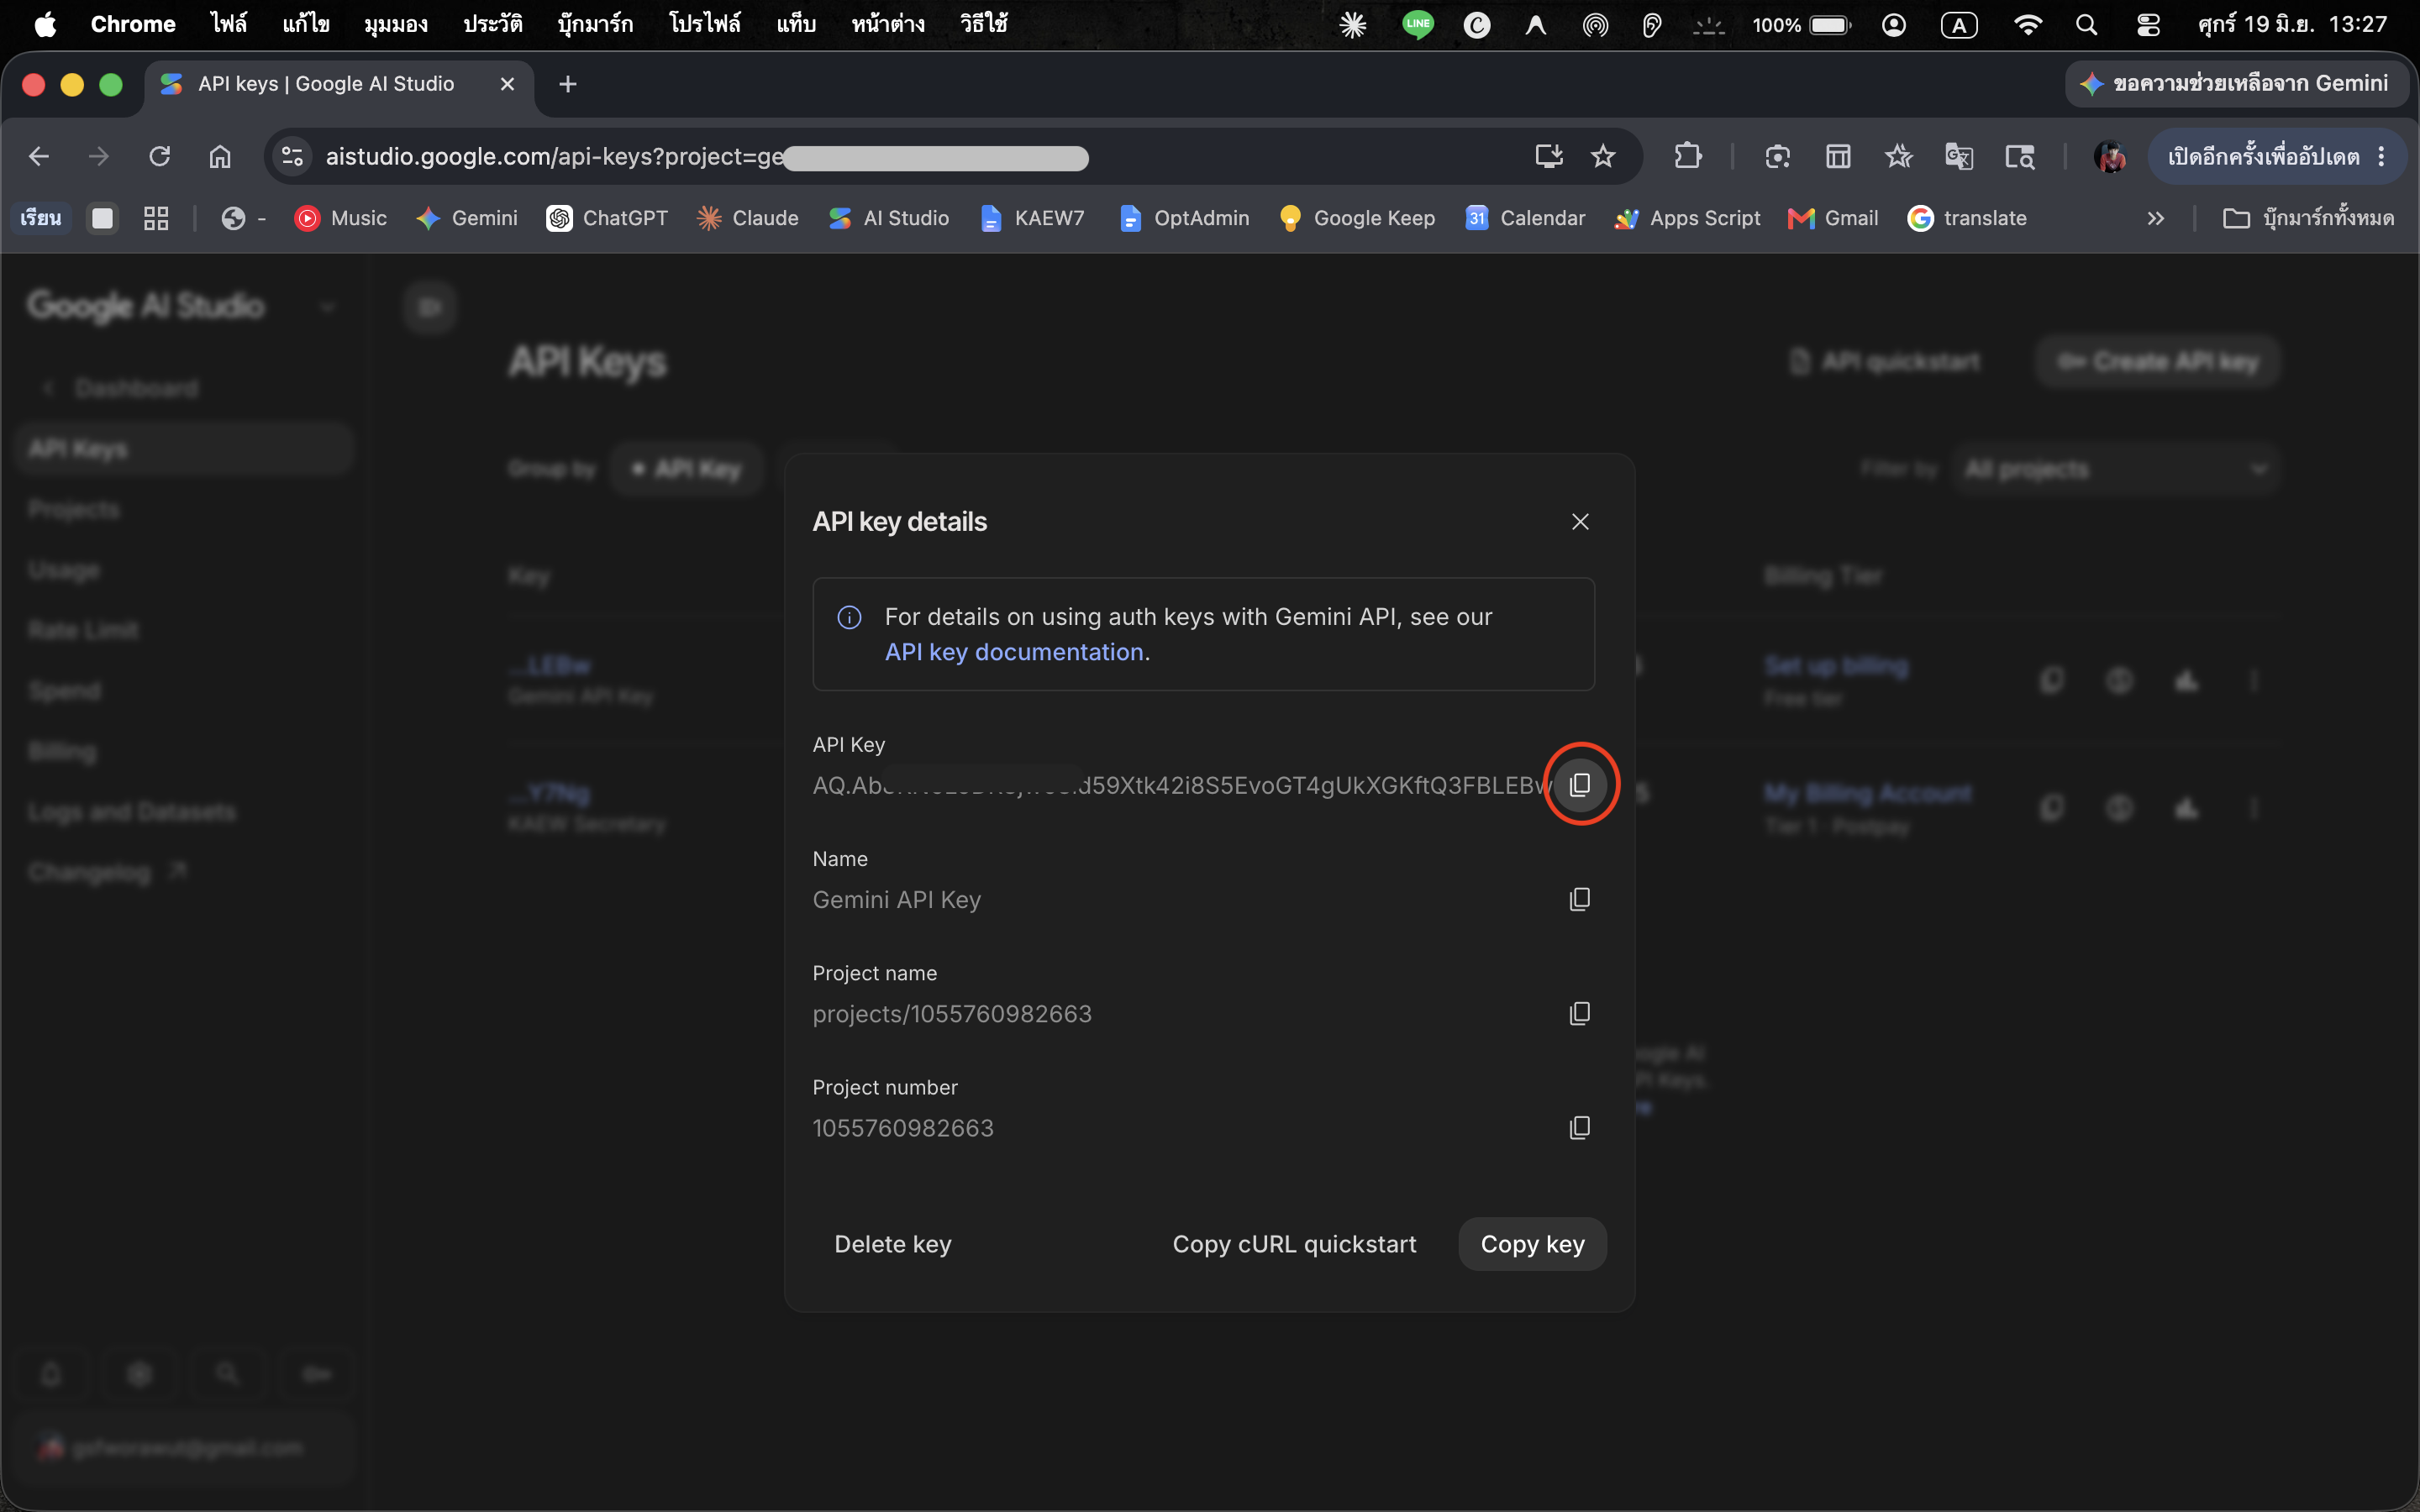Copy the API key using the circled copy icon

coord(1580,785)
